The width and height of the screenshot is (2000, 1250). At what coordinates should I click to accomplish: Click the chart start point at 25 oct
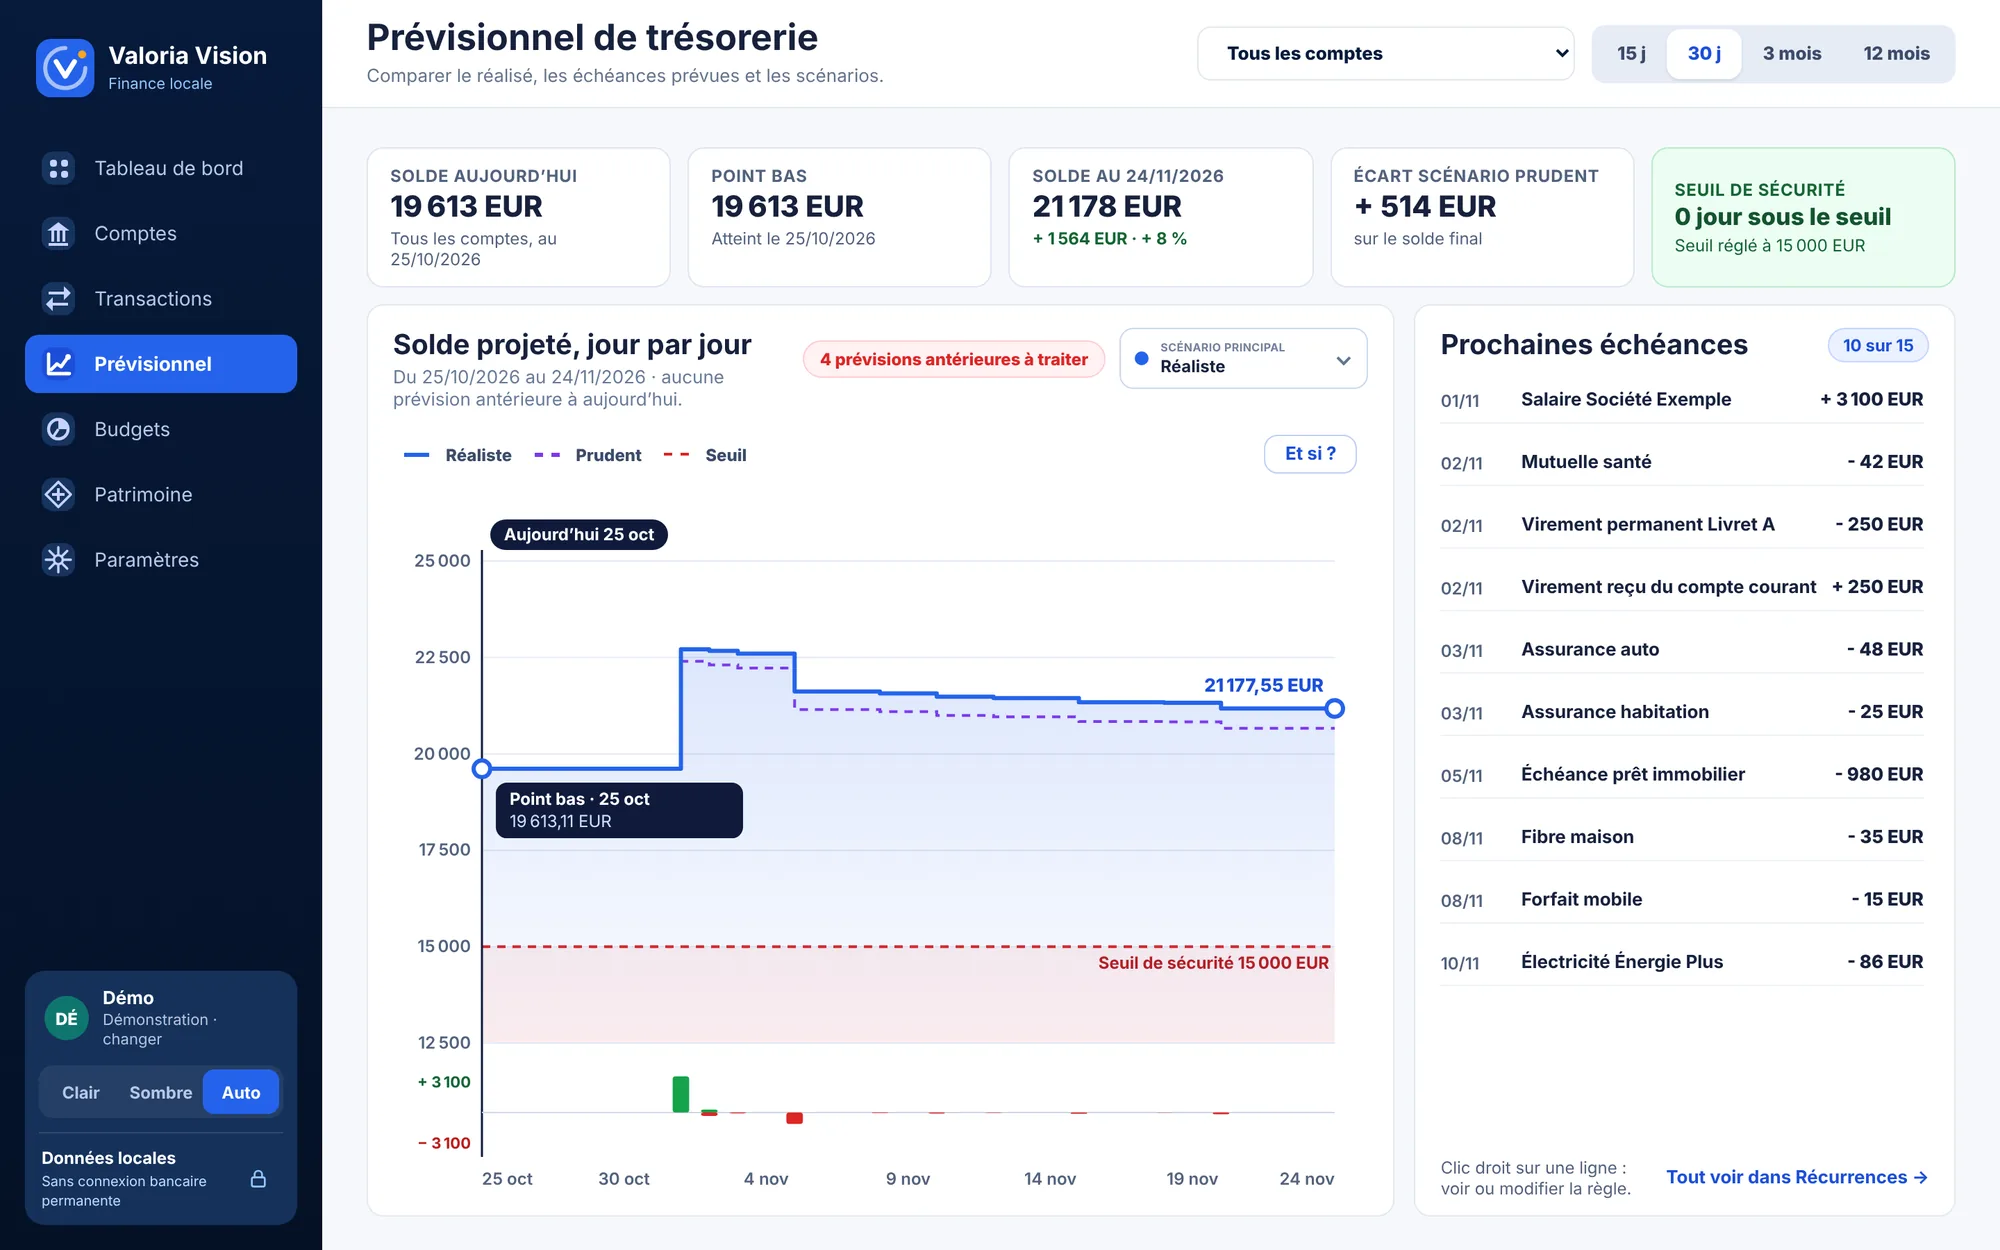click(482, 769)
